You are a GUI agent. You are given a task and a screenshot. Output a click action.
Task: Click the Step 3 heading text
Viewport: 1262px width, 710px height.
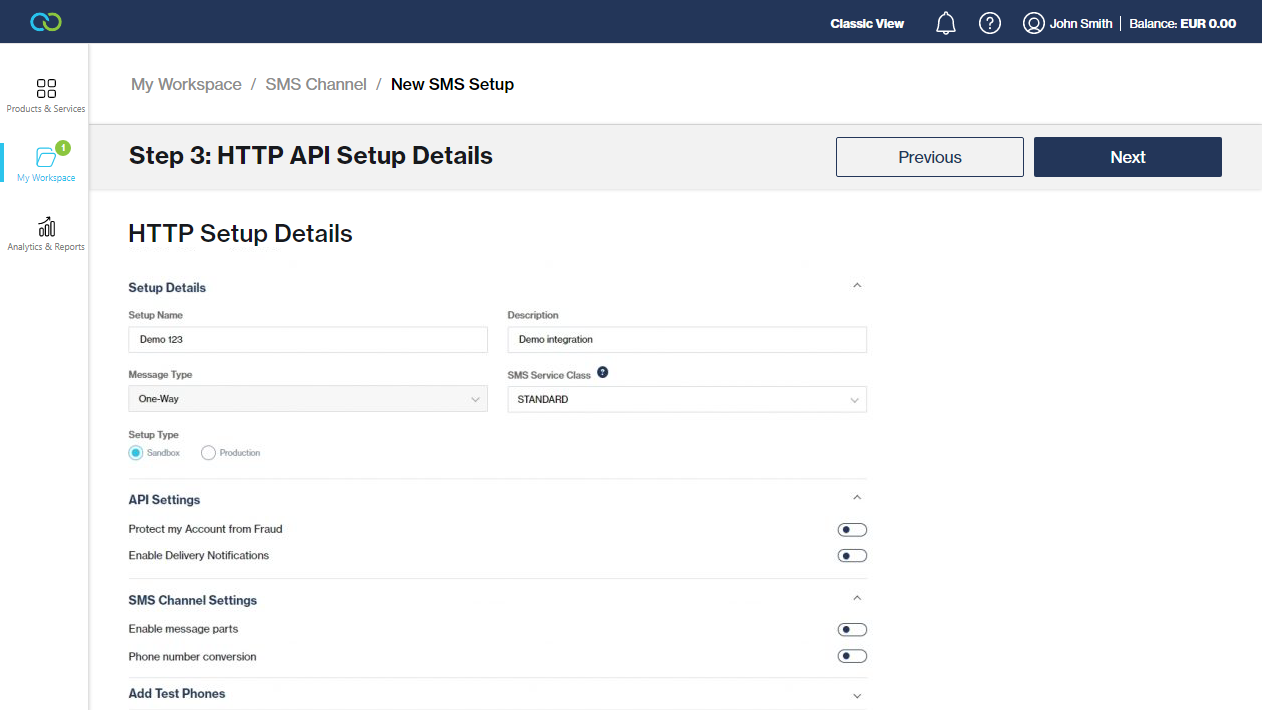[311, 156]
